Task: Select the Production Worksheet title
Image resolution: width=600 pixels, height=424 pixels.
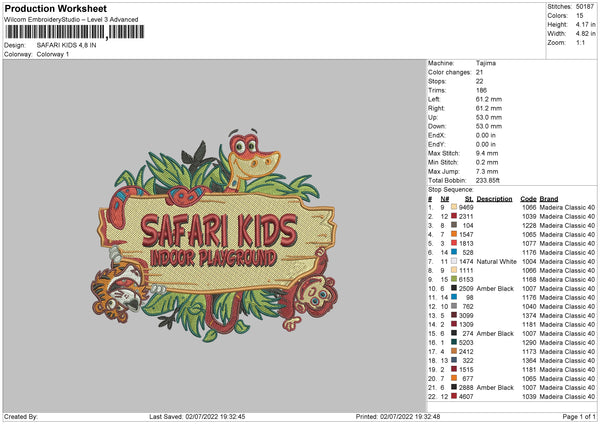Action: (55, 8)
